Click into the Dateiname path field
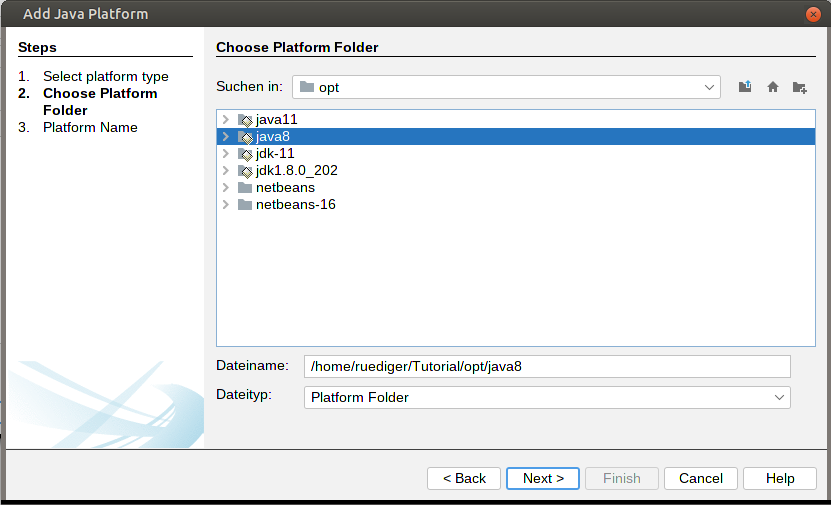 (x=547, y=366)
